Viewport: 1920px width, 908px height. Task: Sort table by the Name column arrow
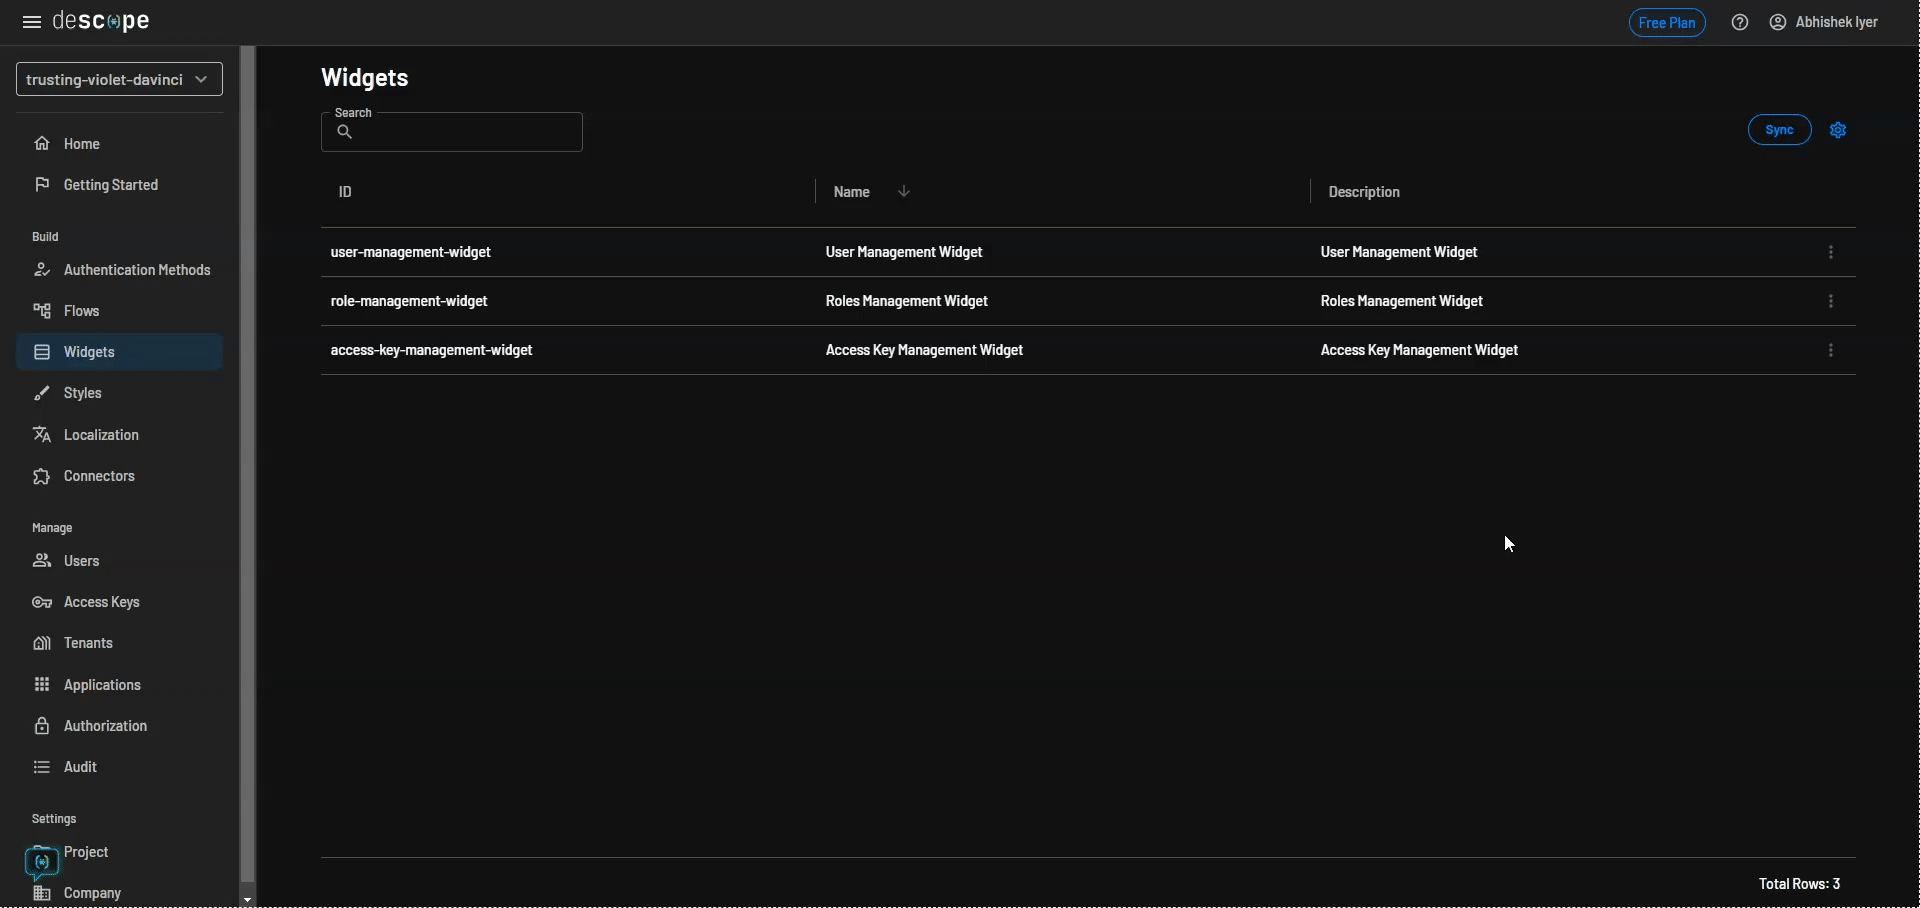point(904,192)
